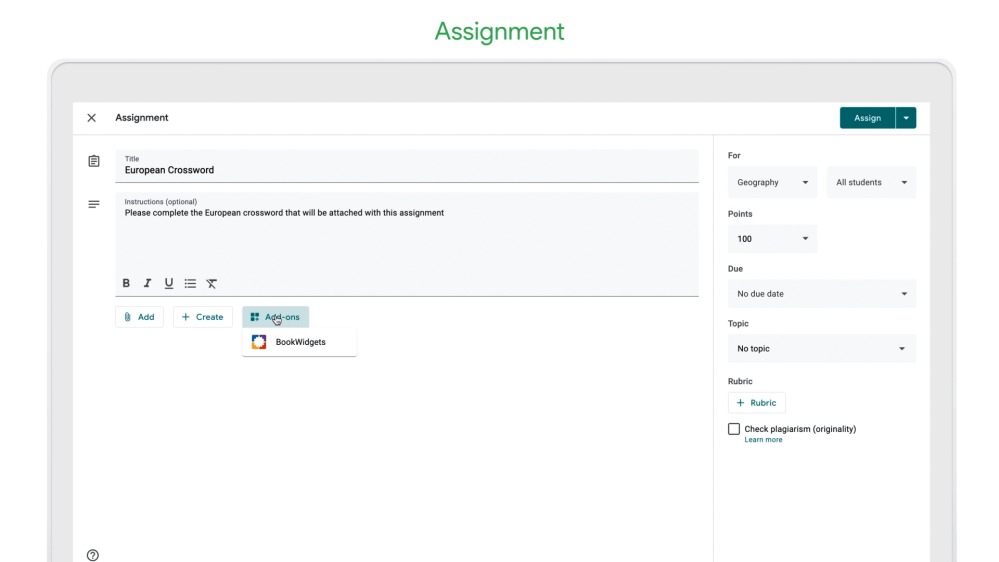Select BookWidgets from Add-ons menu
999x562 pixels.
[x=300, y=342]
